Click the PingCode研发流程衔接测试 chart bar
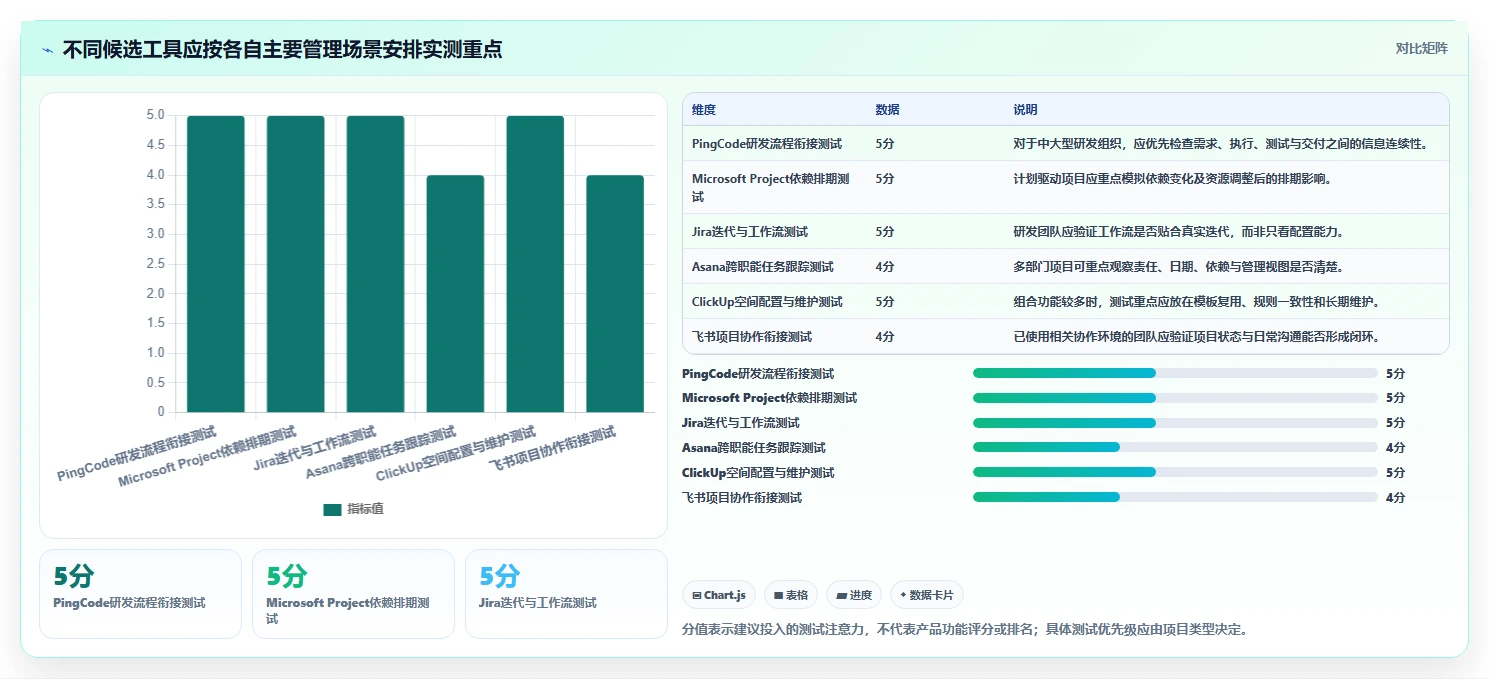1489x679 pixels. [x=216, y=264]
